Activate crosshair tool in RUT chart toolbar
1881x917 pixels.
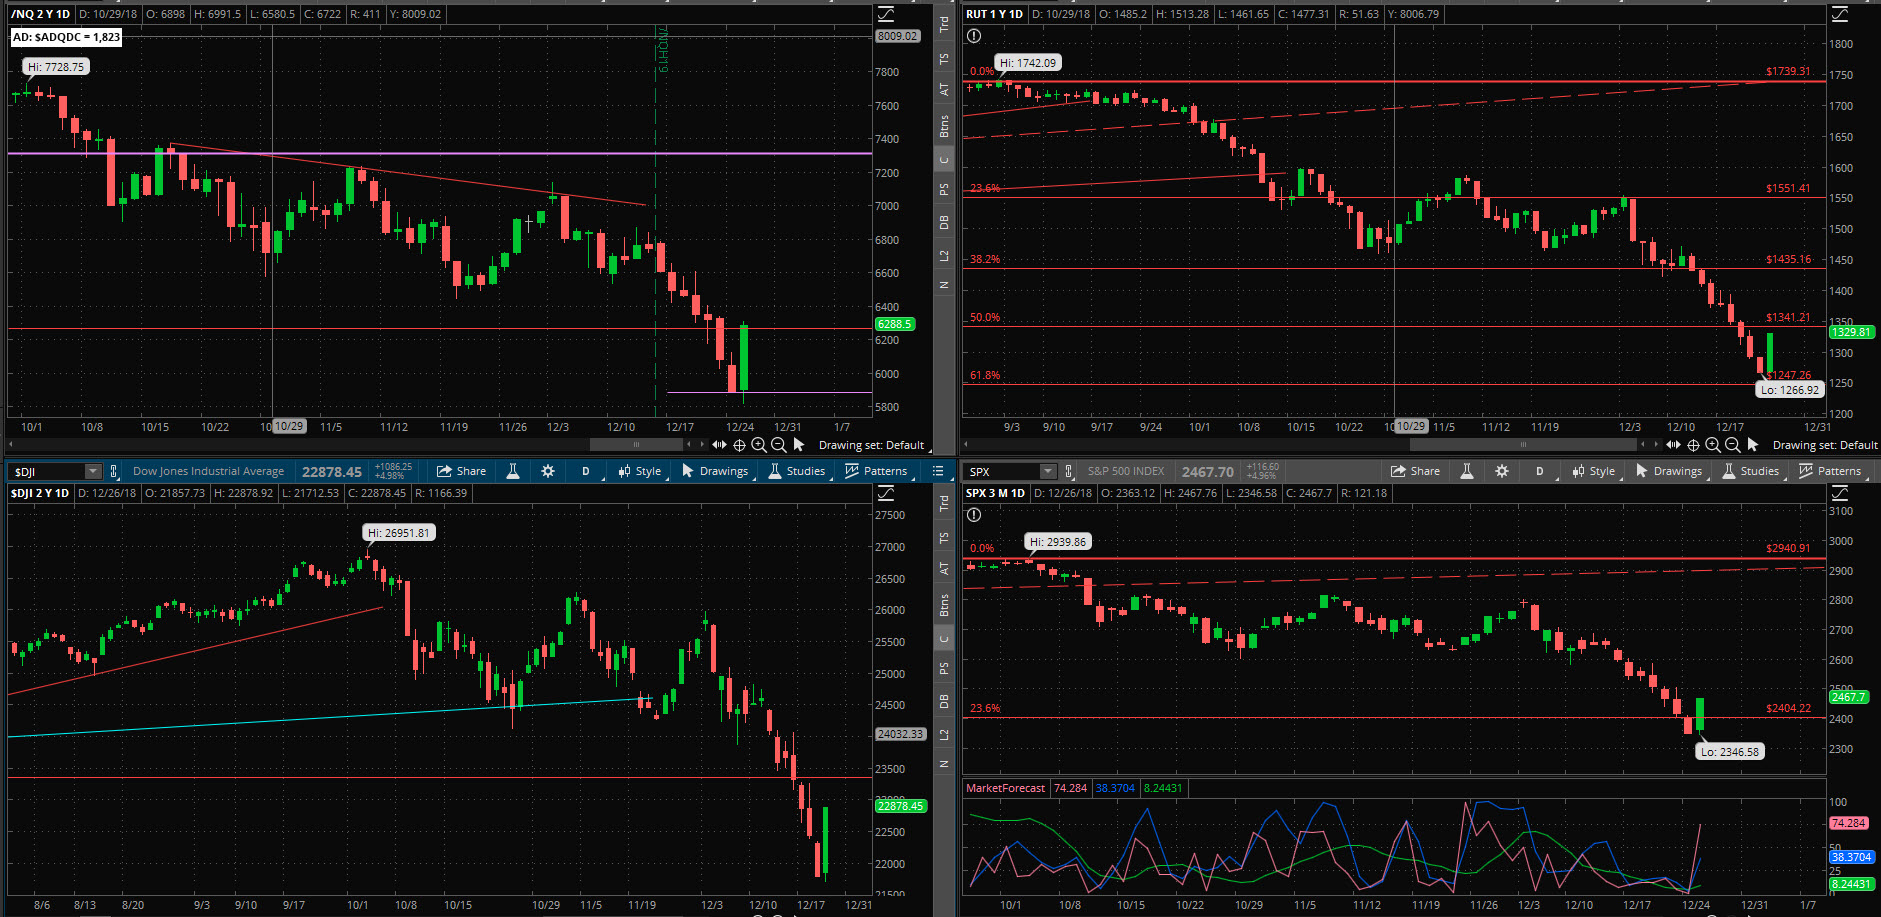coord(1693,445)
